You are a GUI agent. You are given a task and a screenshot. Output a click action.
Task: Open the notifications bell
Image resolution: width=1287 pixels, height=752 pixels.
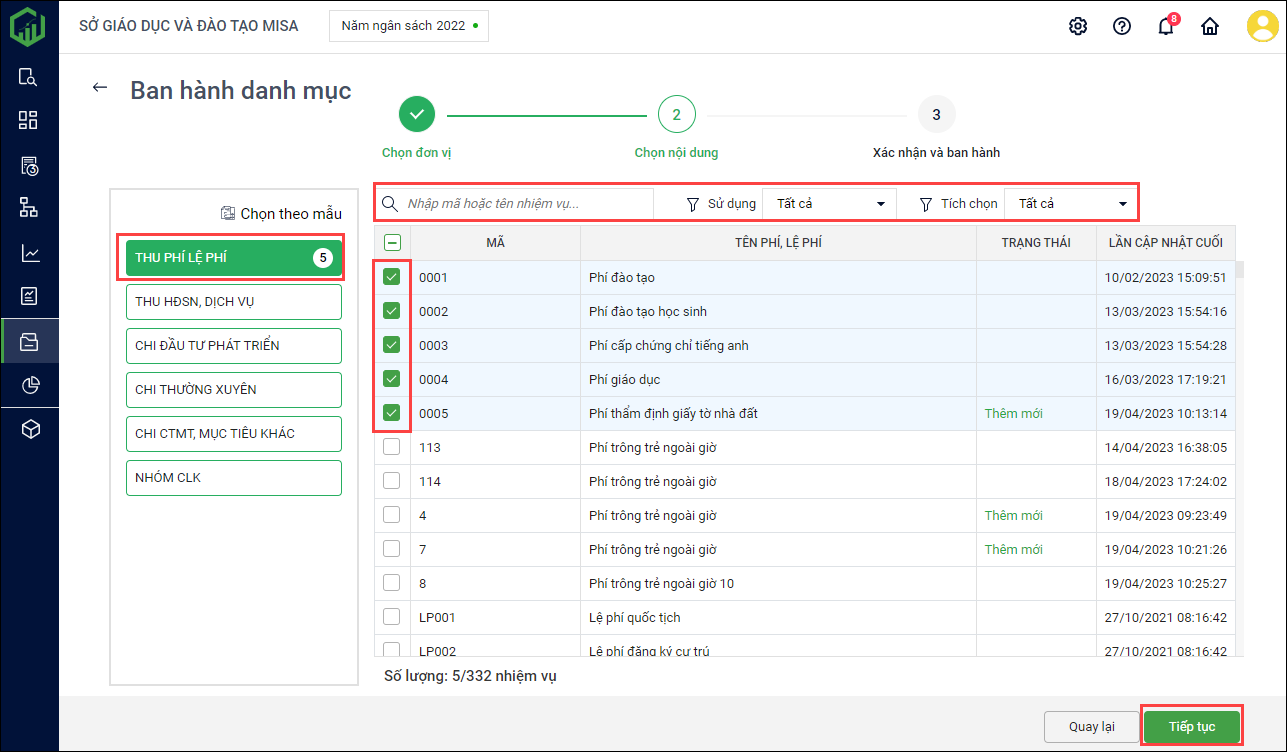point(1166,26)
